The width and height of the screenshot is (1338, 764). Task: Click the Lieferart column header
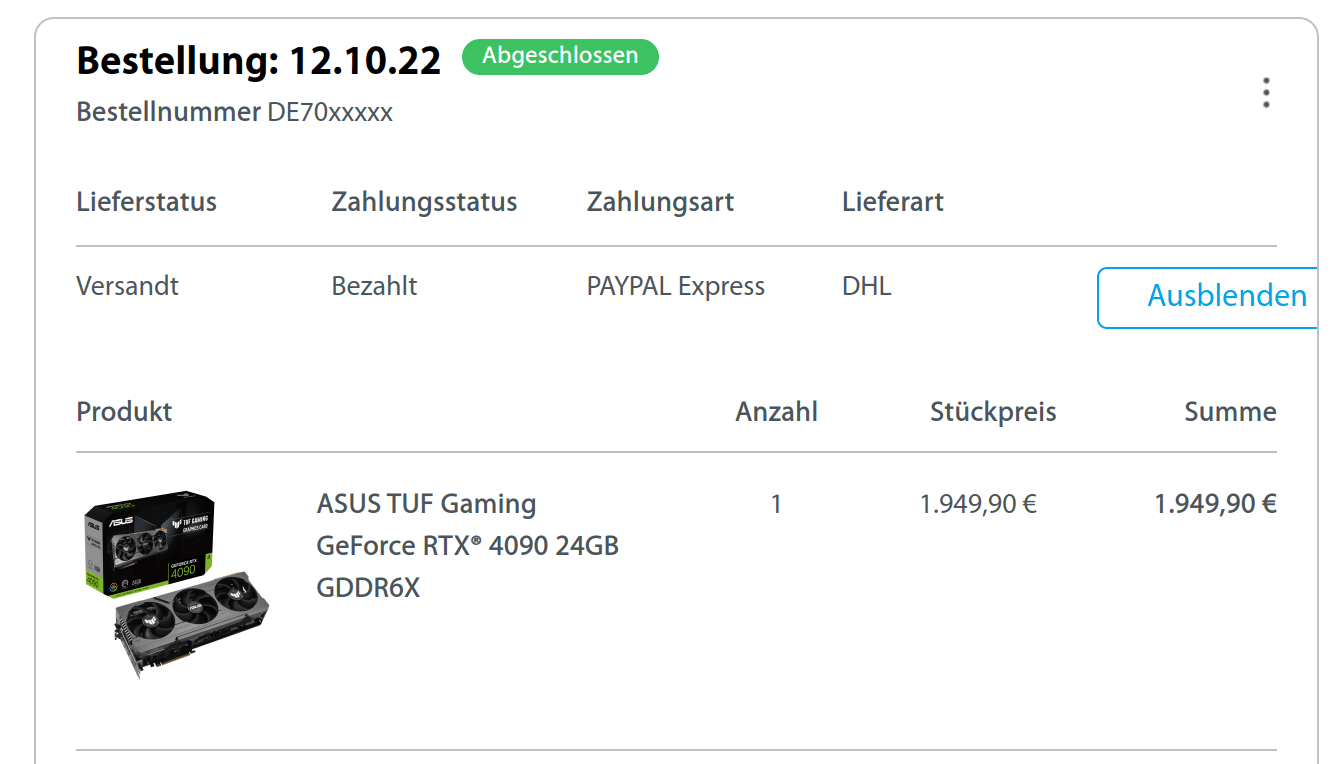[x=893, y=202]
